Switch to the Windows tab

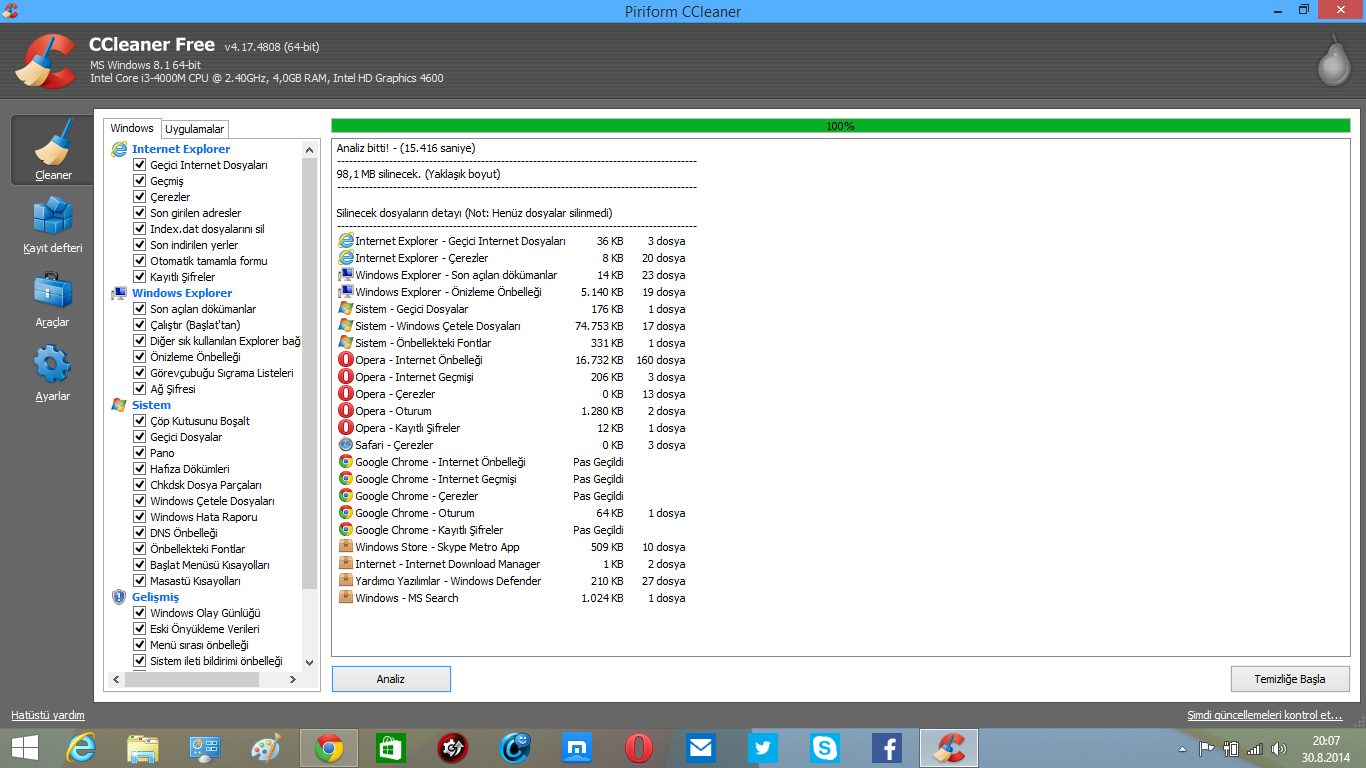pos(132,128)
